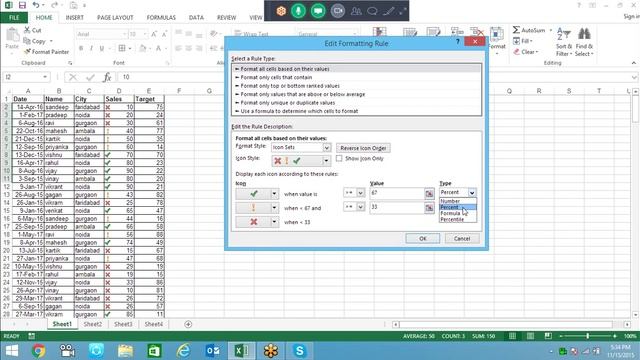Open the Icon Style dropdown
The width and height of the screenshot is (640, 360).
pos(326,161)
